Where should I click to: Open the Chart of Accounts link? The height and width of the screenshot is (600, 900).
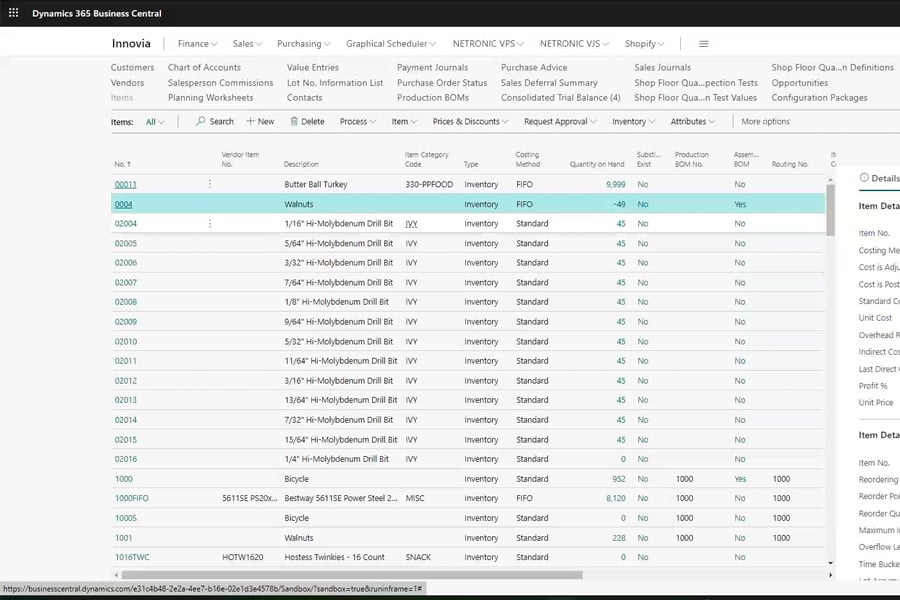pyautogui.click(x=204, y=67)
